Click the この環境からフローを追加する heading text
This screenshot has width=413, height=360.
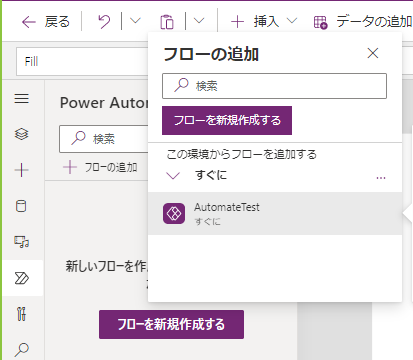pyautogui.click(x=241, y=154)
